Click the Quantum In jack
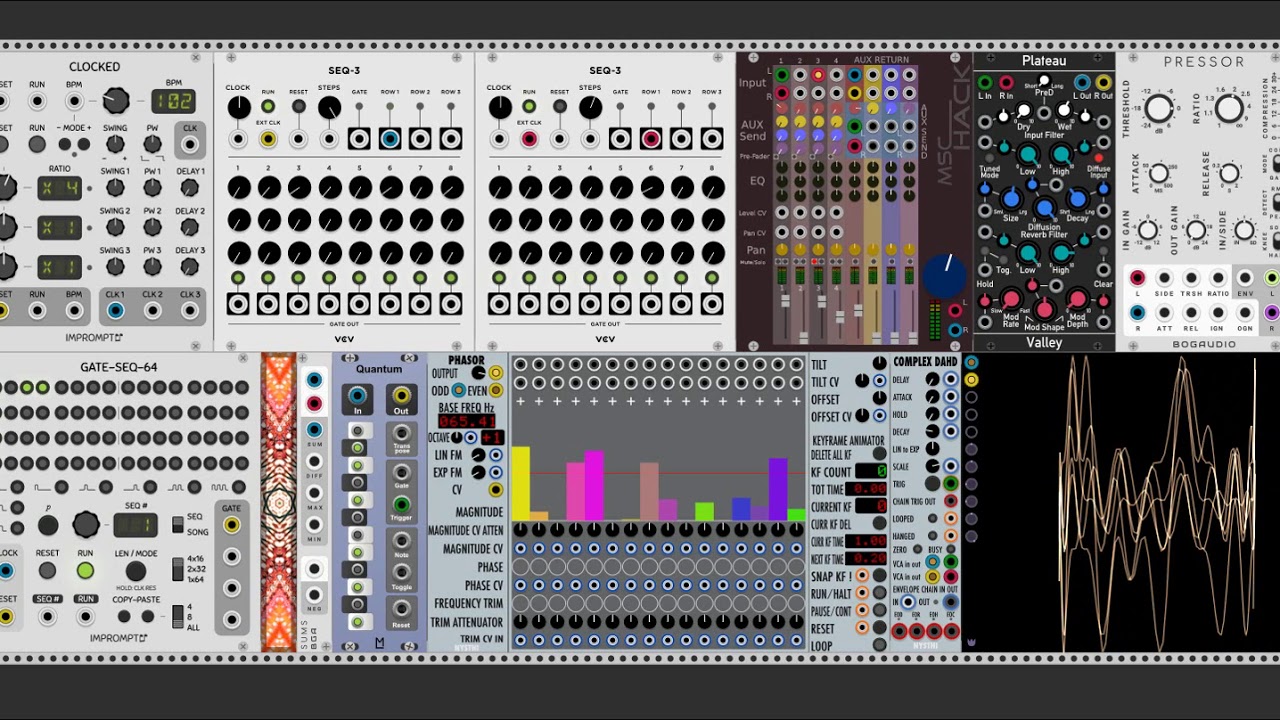Viewport: 1280px width, 720px height. pos(357,397)
